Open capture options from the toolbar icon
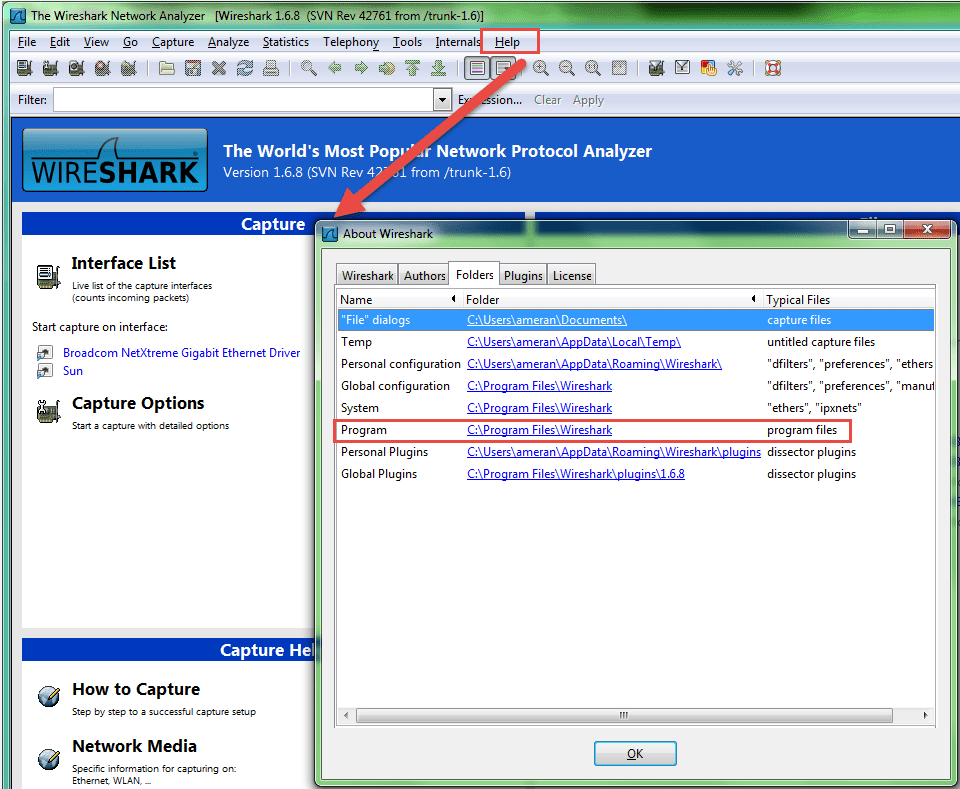The width and height of the screenshot is (960, 789). pos(50,68)
